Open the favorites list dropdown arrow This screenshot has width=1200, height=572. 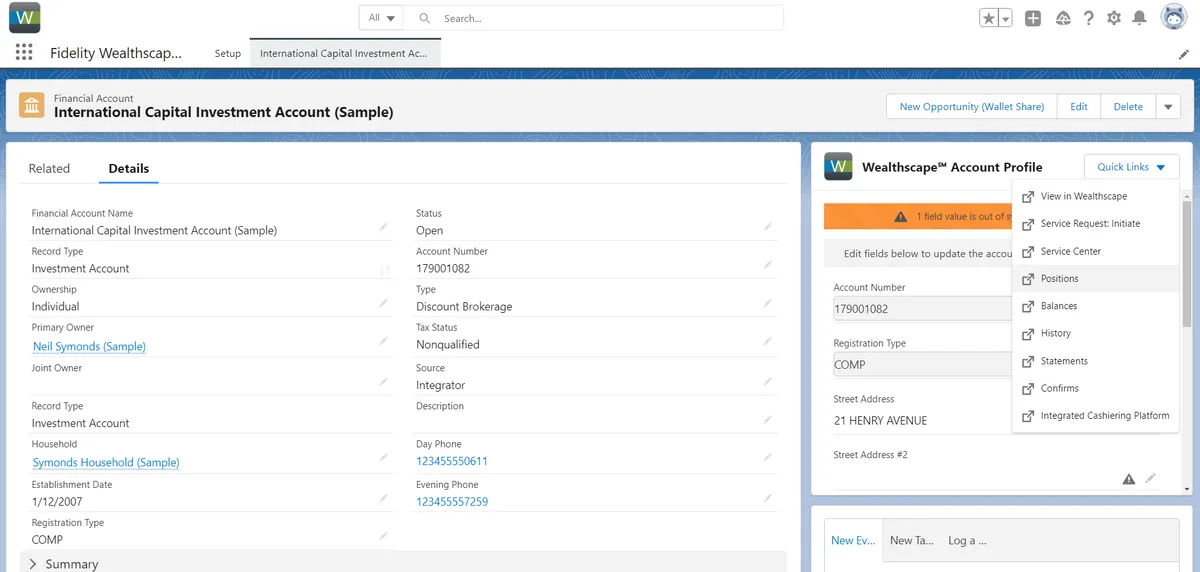(1005, 18)
